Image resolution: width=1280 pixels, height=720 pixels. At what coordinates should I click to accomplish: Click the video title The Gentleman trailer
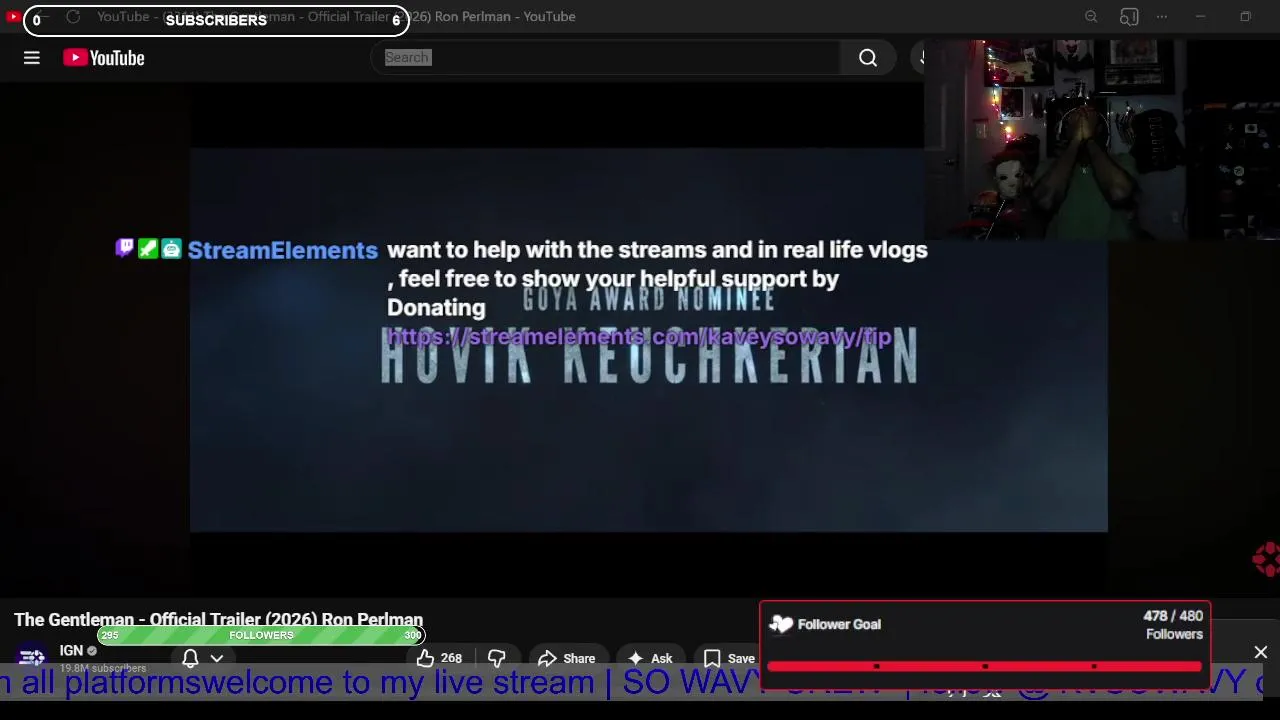218,620
